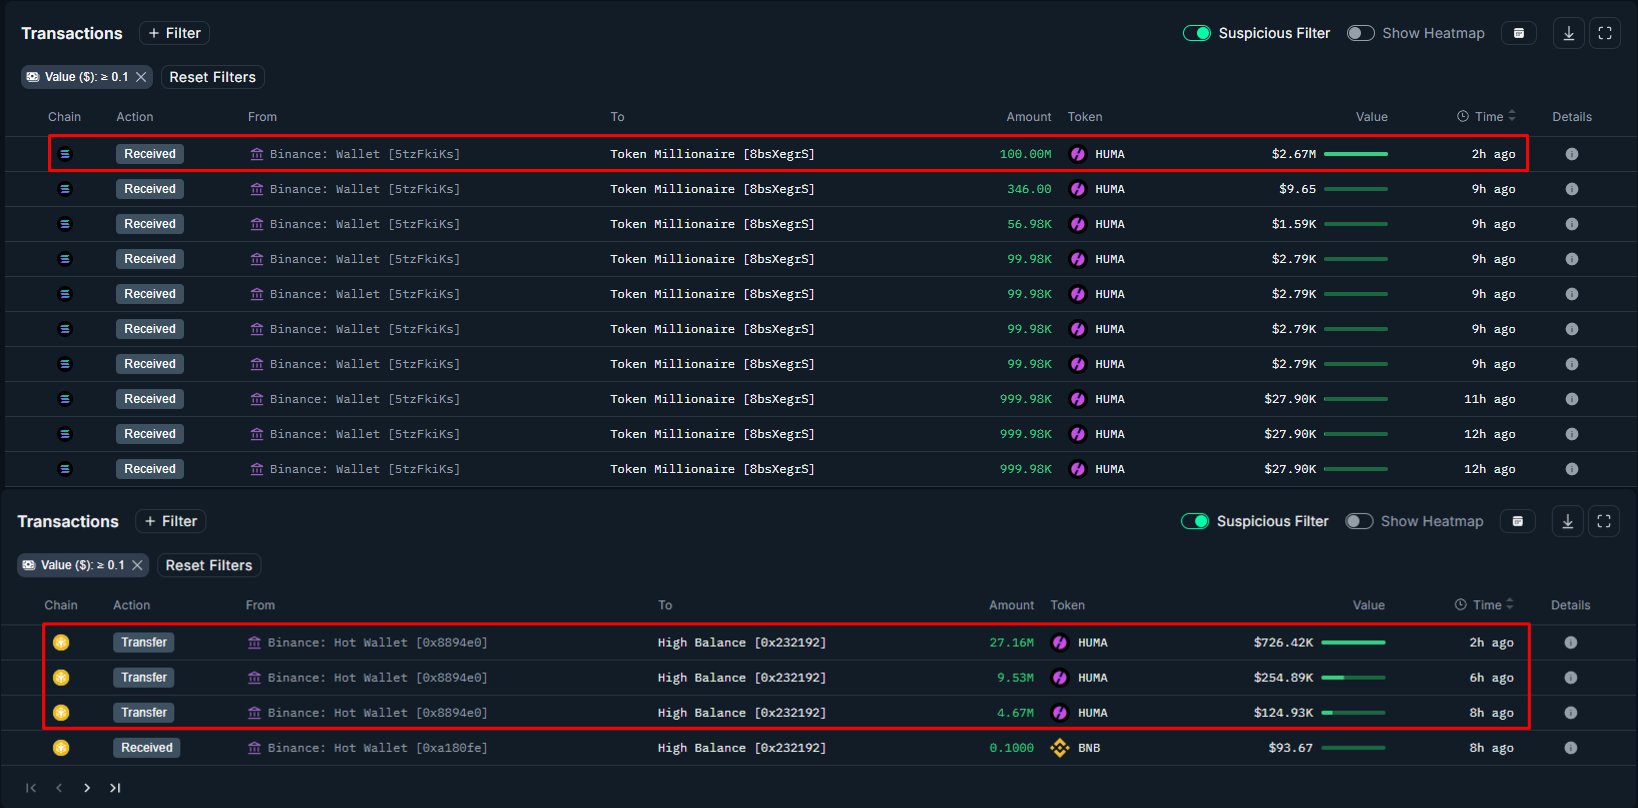Viewport: 1638px width, 808px height.
Task: Click value $726.42K in lower panel
Action: 1284,643
